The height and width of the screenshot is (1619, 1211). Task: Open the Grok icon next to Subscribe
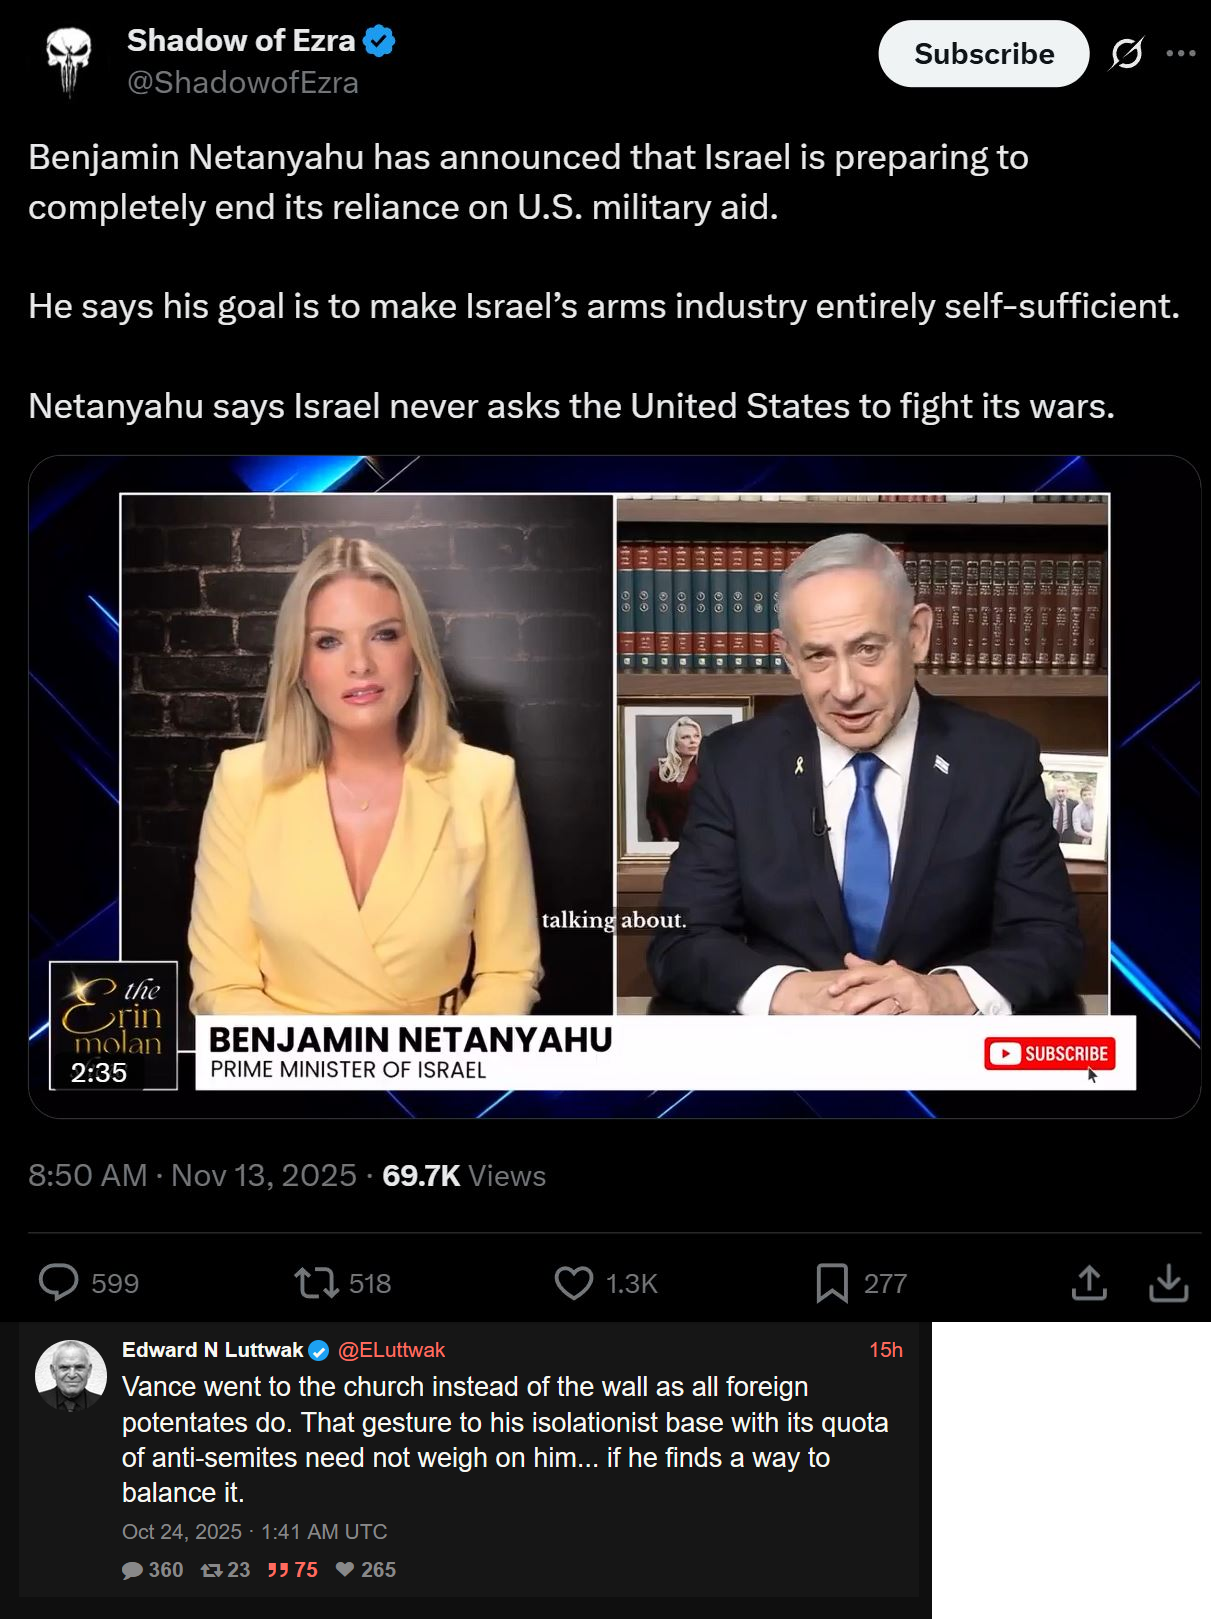coord(1126,54)
